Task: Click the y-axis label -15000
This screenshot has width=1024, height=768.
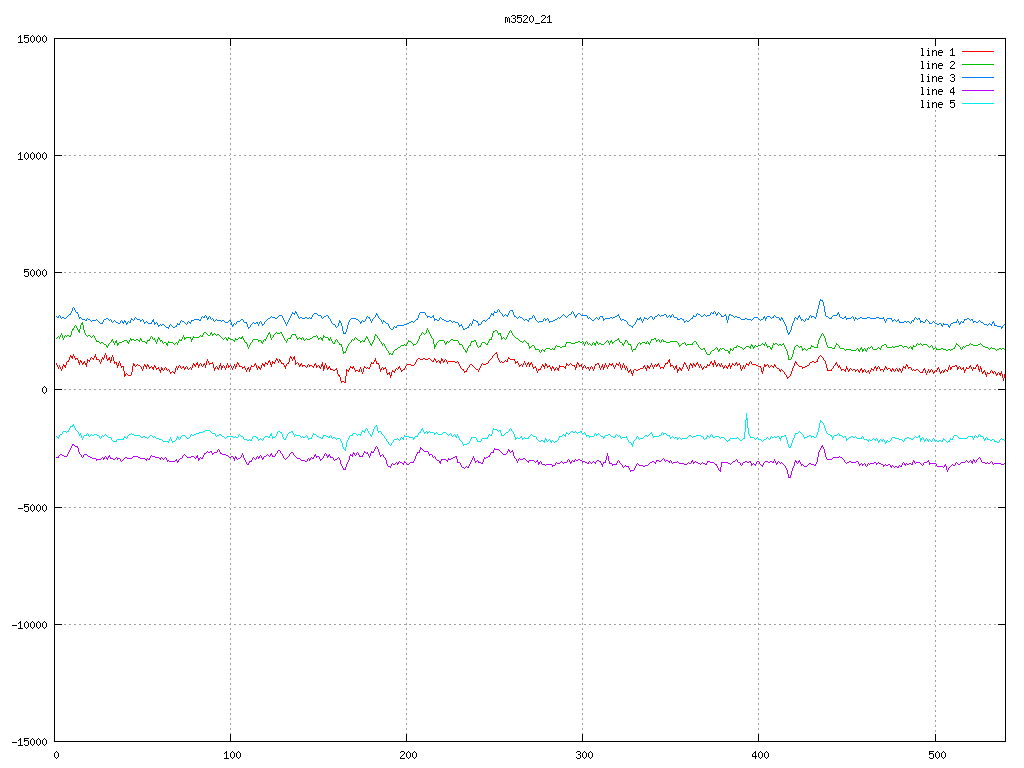Action: click(x=29, y=742)
